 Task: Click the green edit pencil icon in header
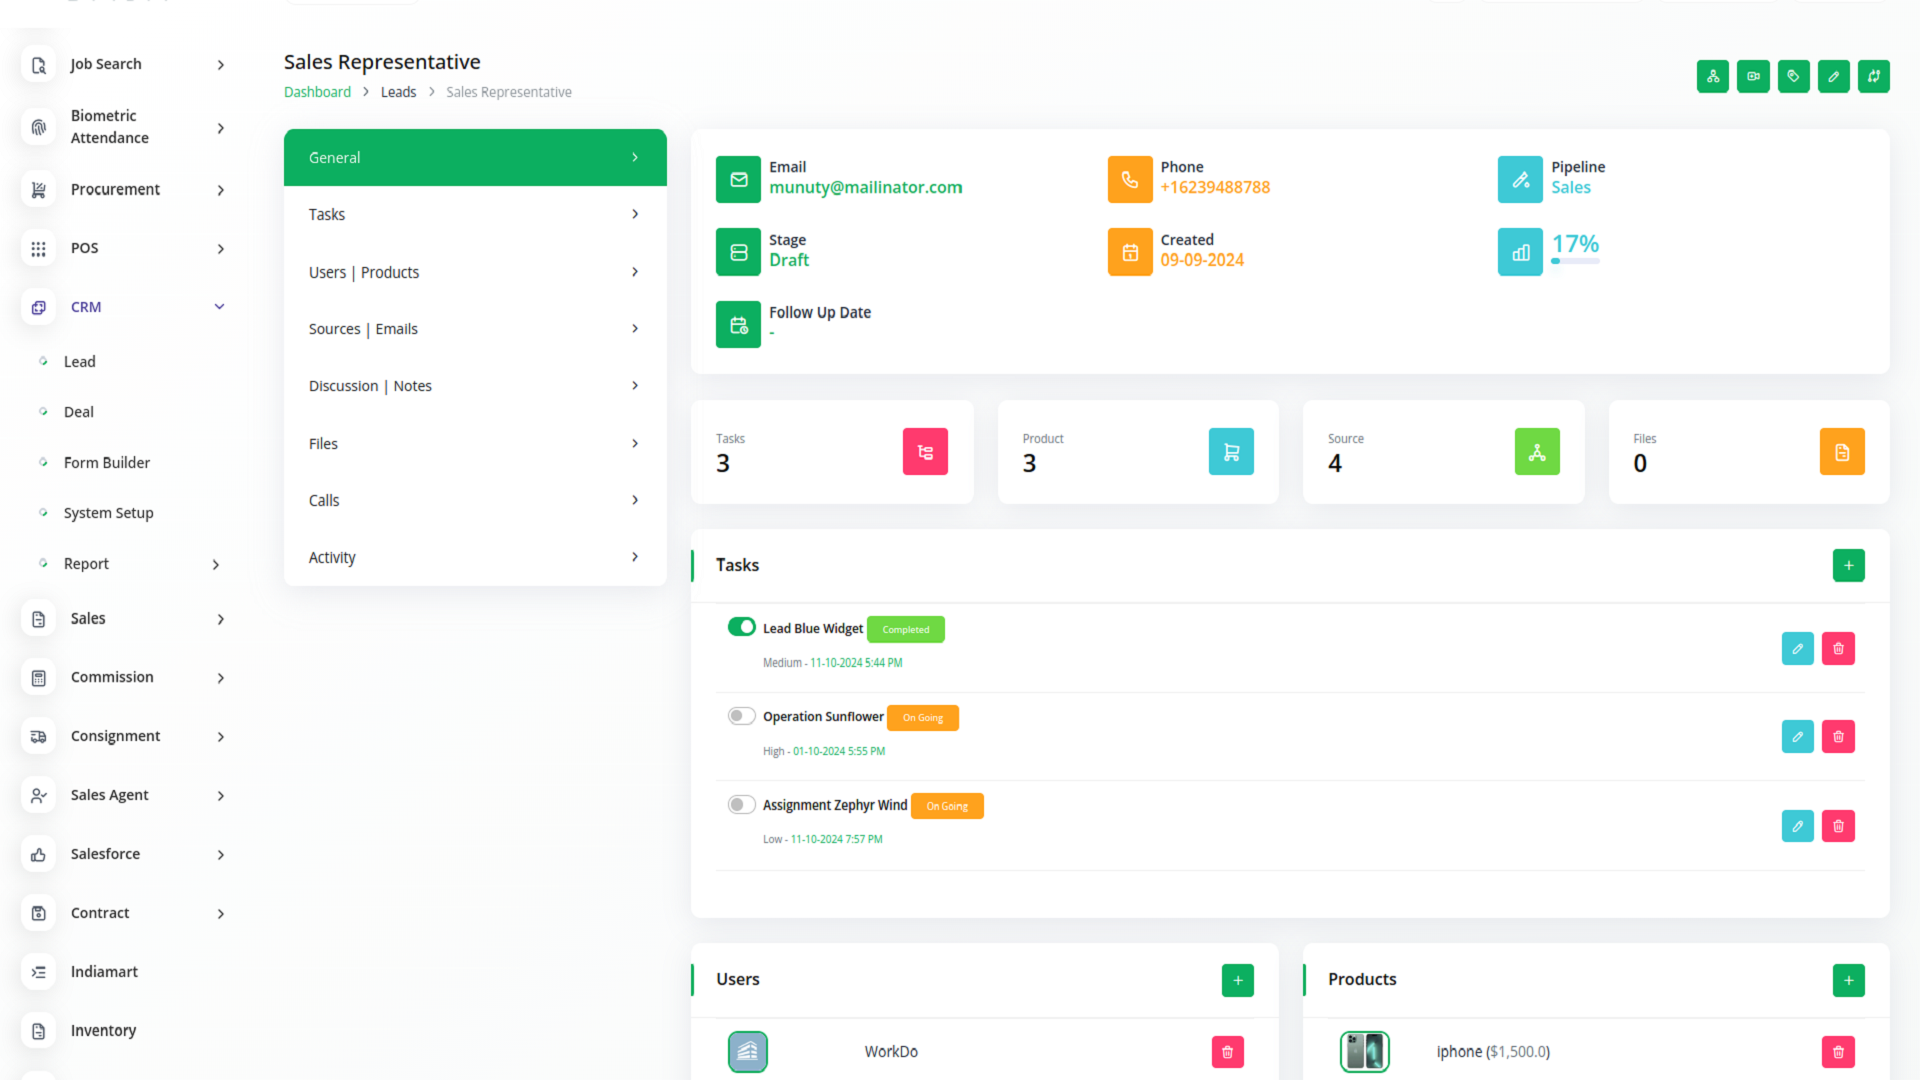pos(1833,76)
